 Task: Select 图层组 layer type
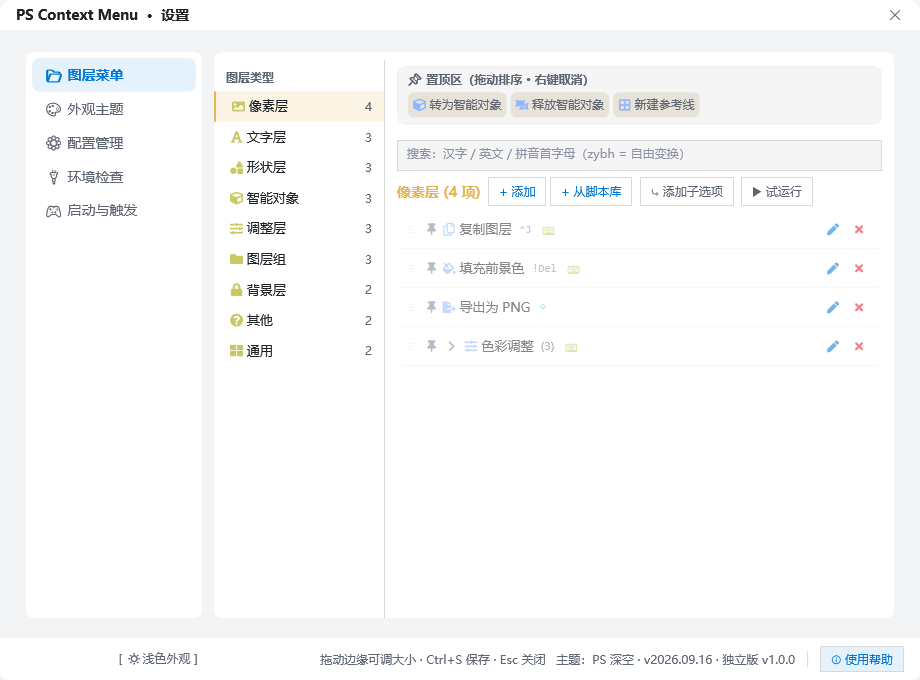(299, 259)
